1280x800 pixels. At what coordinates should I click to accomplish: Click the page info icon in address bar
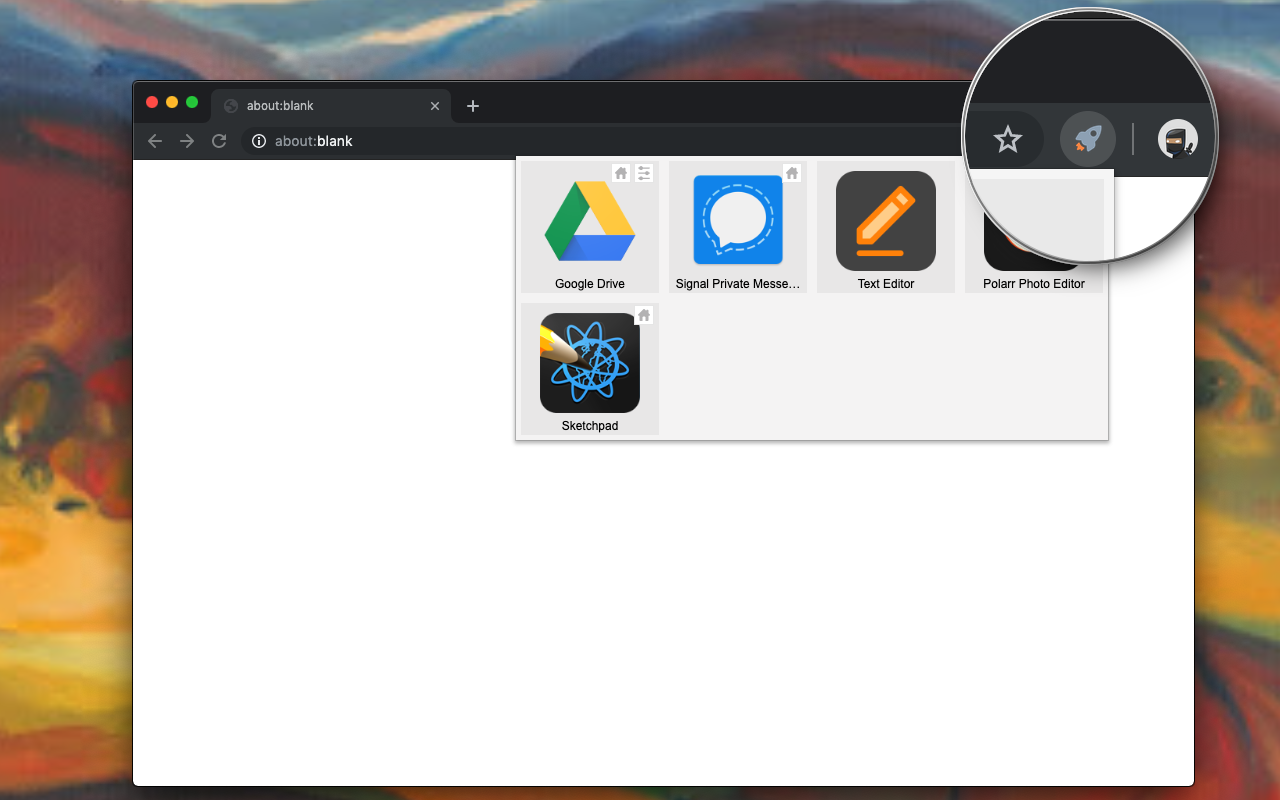tap(258, 141)
